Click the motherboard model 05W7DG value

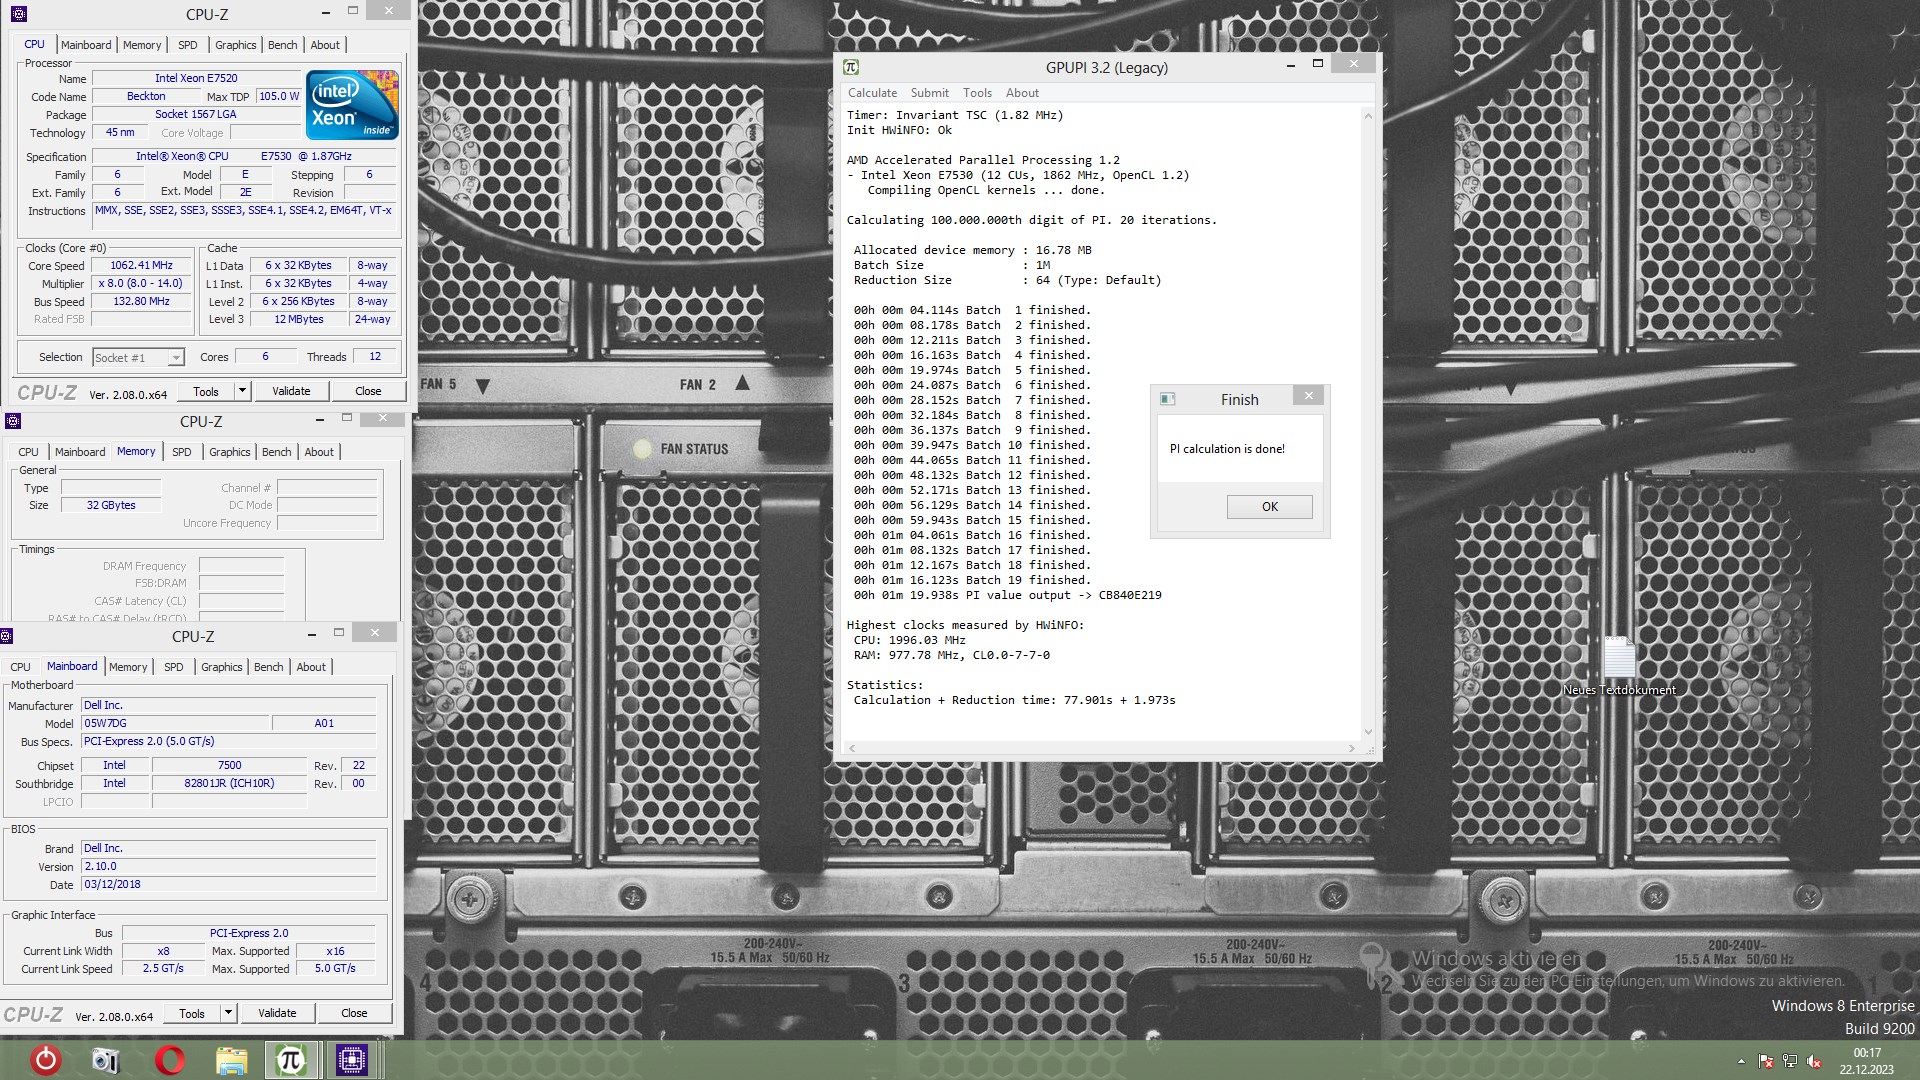pos(175,724)
